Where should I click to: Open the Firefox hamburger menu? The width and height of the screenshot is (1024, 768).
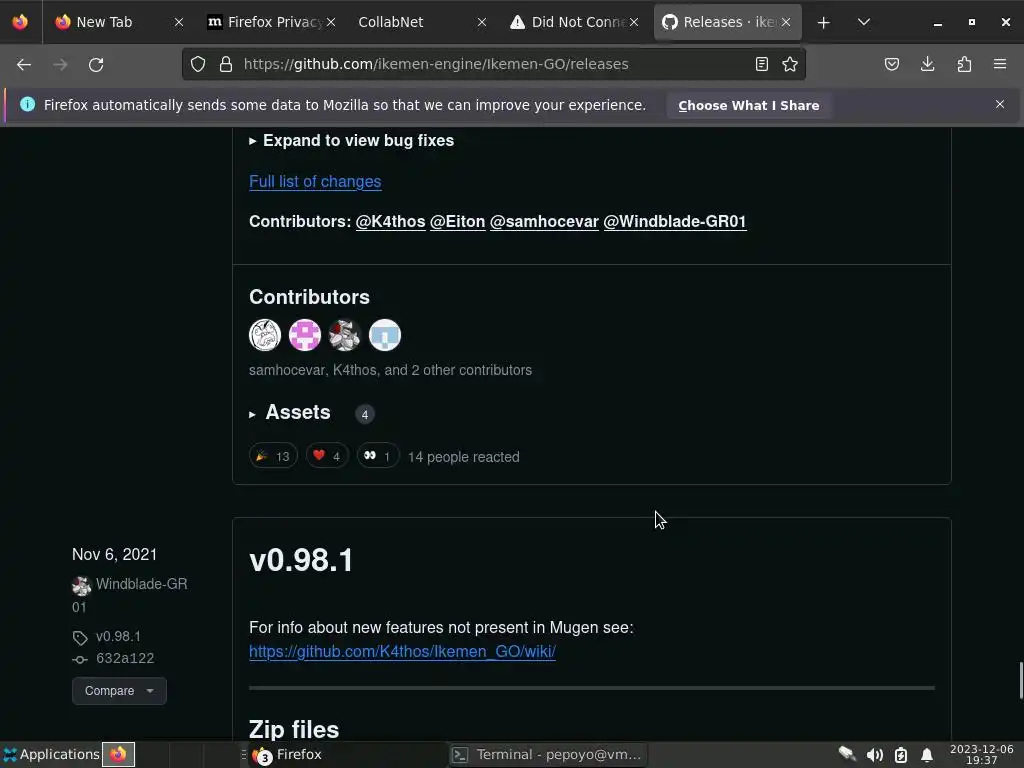pyautogui.click(x=1000, y=64)
